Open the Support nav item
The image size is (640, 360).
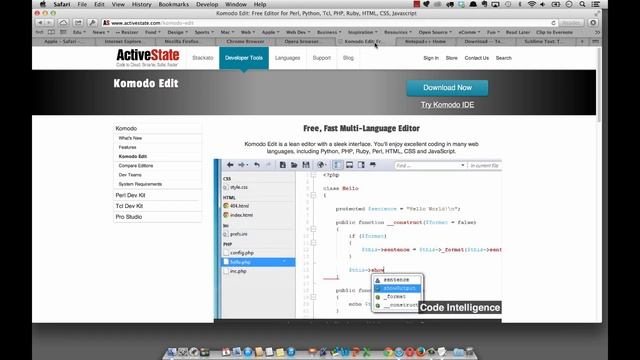(x=322, y=58)
